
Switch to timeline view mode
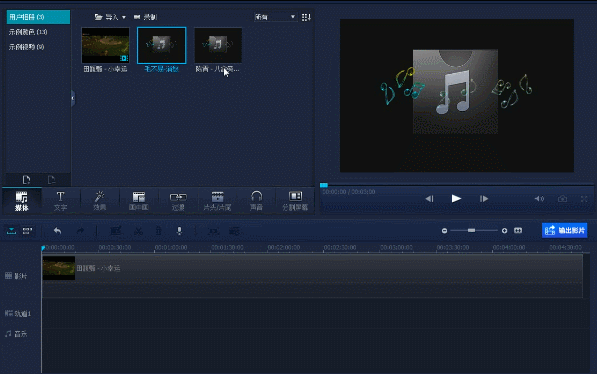click(x=11, y=231)
